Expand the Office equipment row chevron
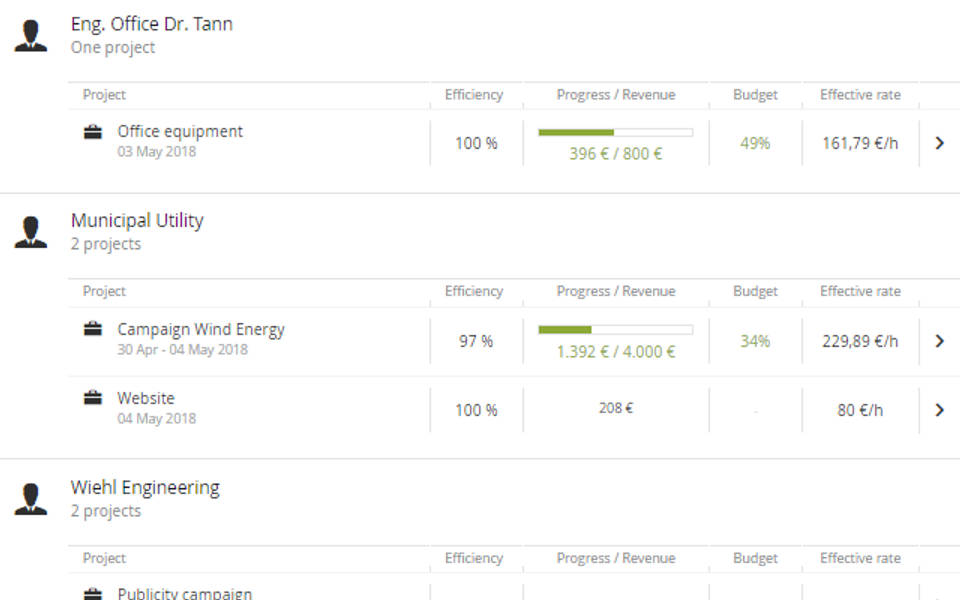The image size is (960, 600). 939,143
